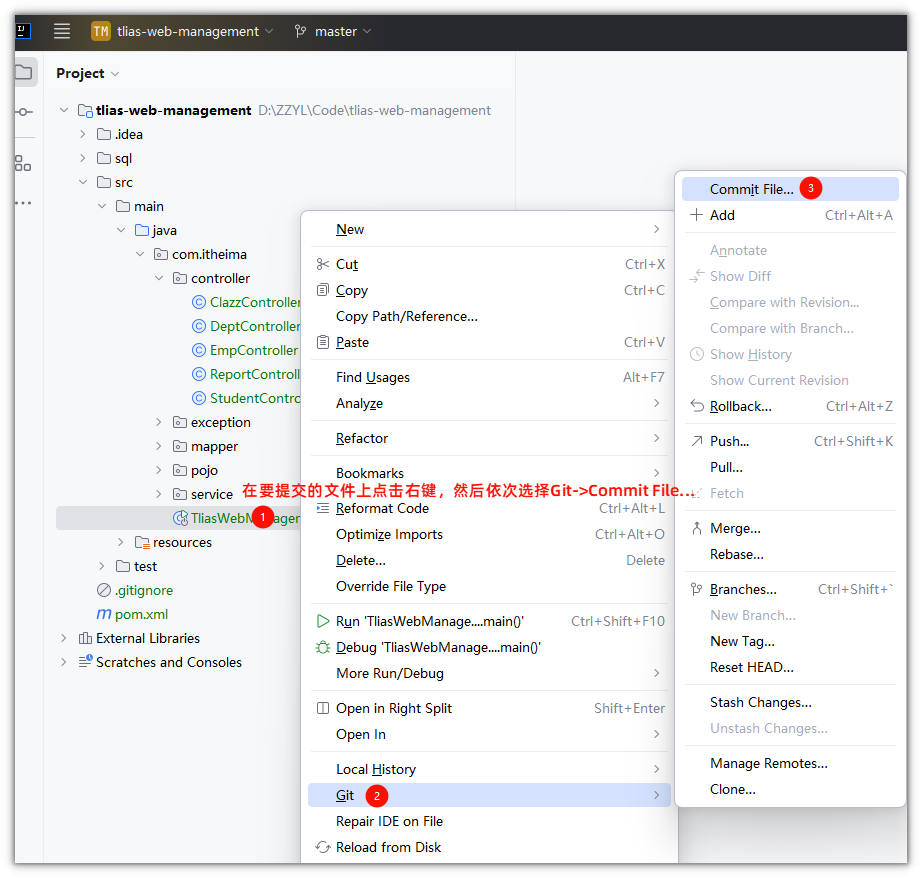Open the main hamburger menu
Image resolution: width=922 pixels, height=878 pixels.
(62, 31)
